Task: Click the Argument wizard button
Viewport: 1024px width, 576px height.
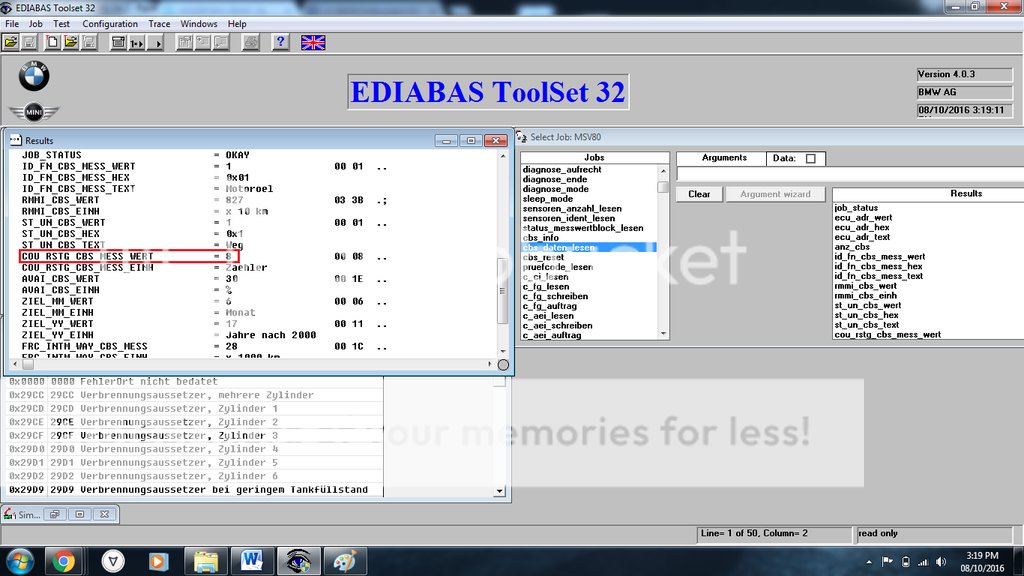Action: tap(775, 194)
